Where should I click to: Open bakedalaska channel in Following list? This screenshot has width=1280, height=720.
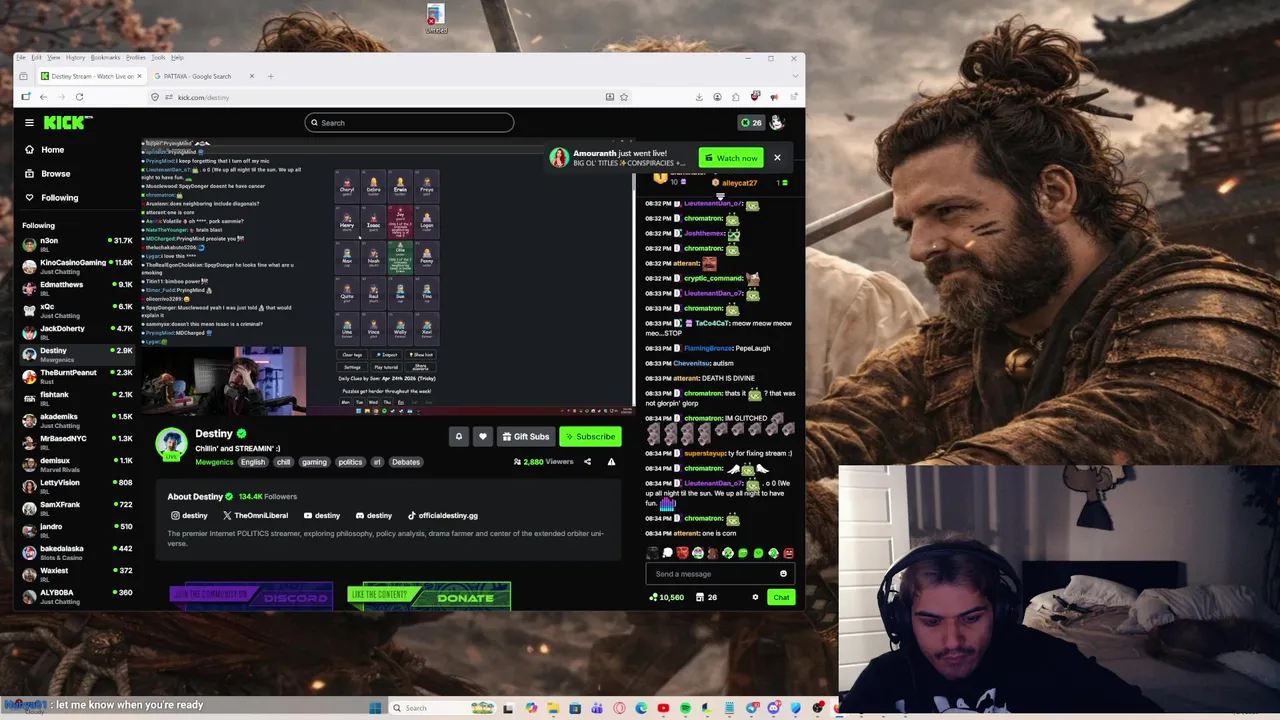pyautogui.click(x=77, y=552)
